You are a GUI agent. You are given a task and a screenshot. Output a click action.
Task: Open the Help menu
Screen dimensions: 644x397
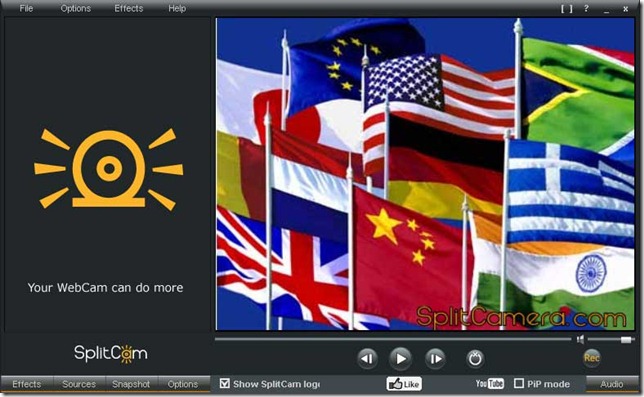click(x=177, y=8)
